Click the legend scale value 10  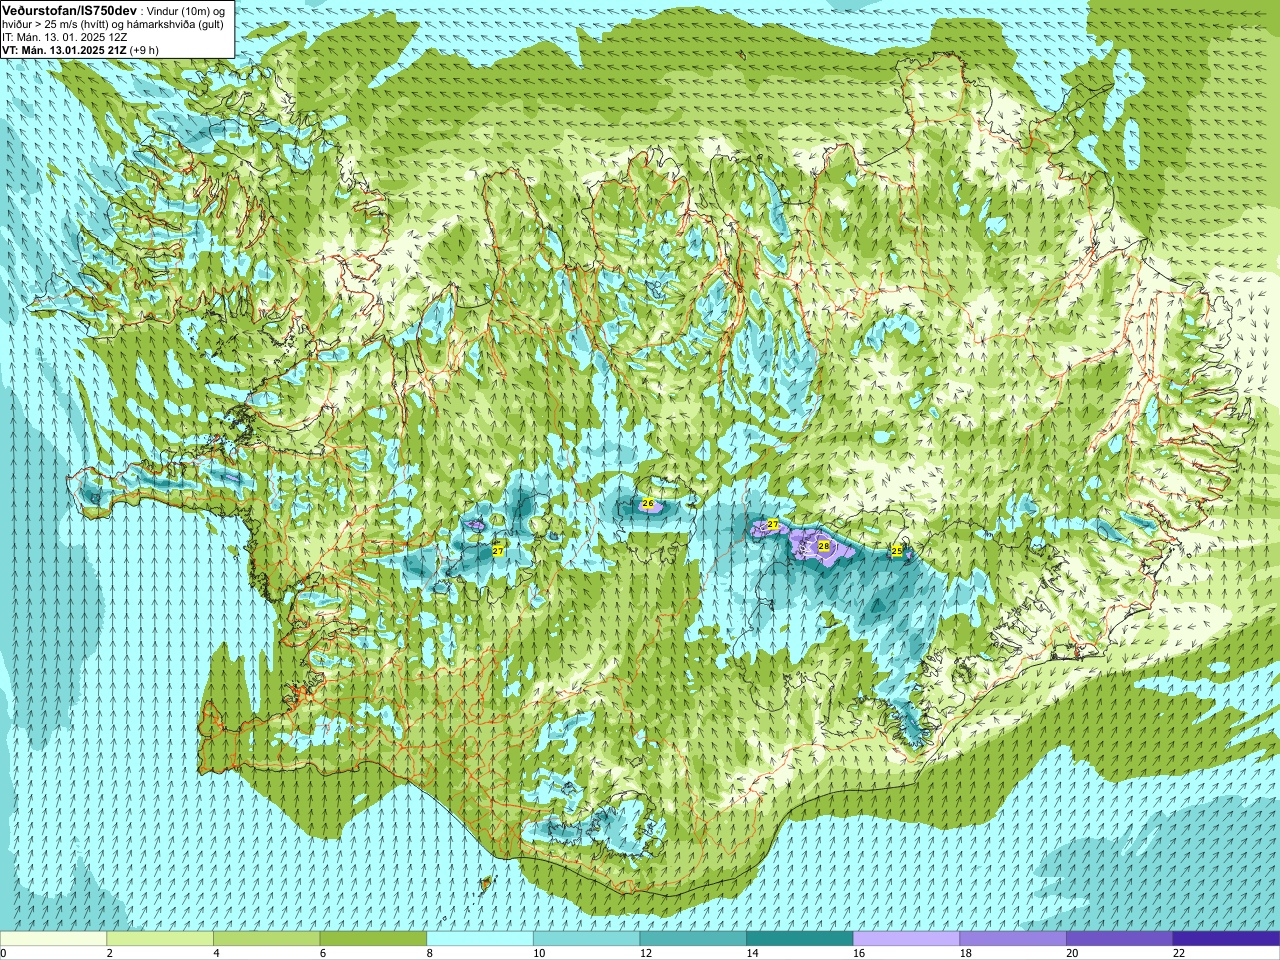point(539,953)
